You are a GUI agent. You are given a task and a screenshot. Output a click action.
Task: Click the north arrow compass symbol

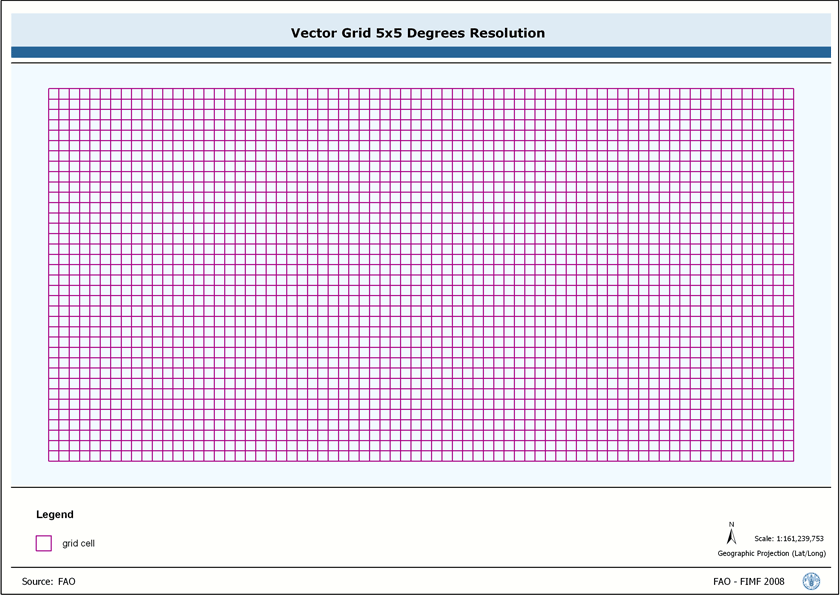731,538
